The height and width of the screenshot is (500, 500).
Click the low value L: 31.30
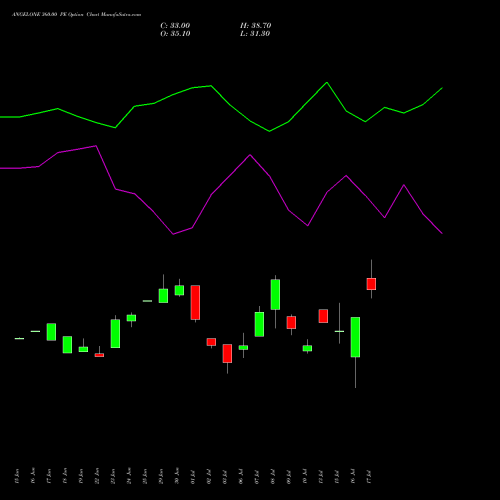coord(255,34)
